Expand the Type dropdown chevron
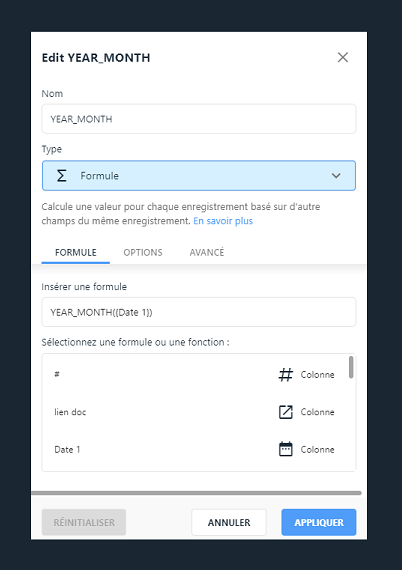The height and width of the screenshot is (570, 402). 336,176
